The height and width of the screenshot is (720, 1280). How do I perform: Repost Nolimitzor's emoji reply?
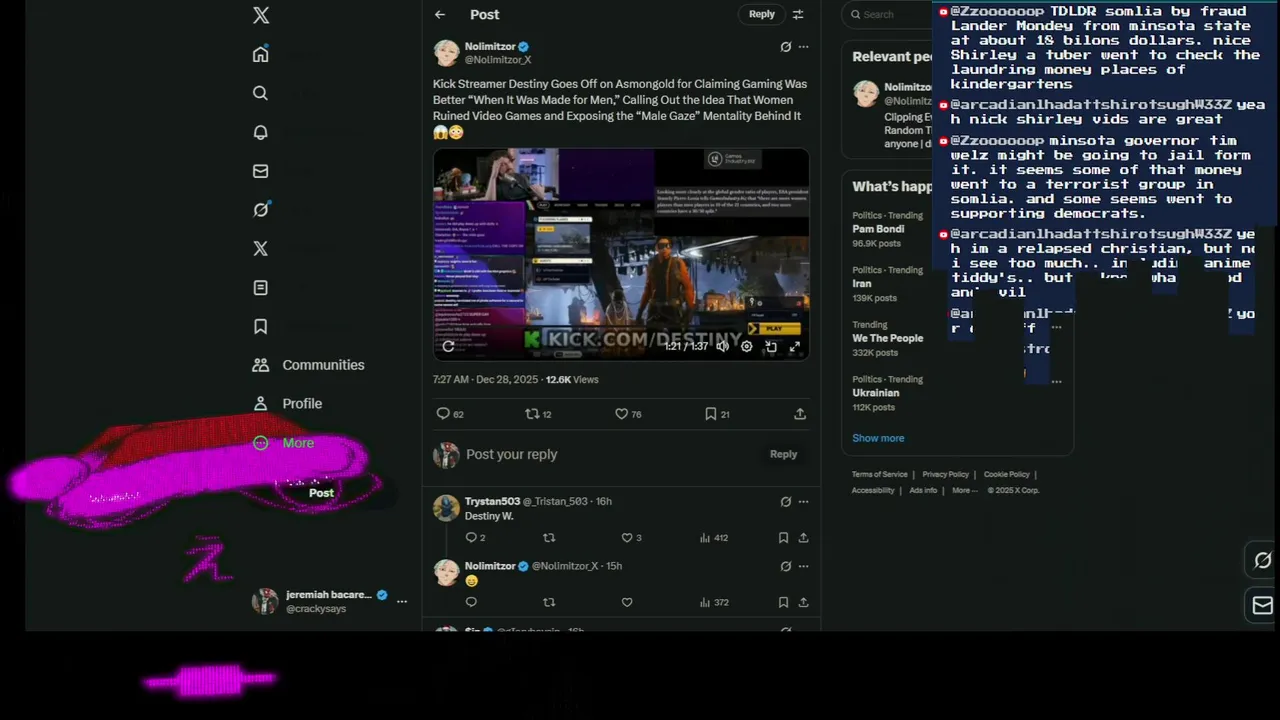point(549,602)
